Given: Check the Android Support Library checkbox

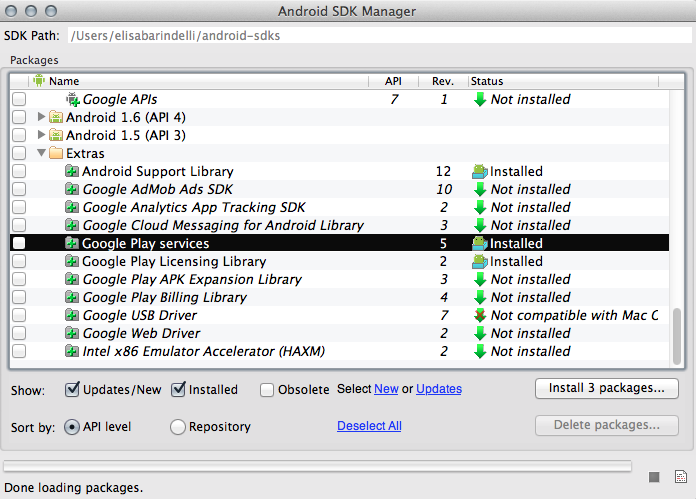Looking at the screenshot, I should pyautogui.click(x=19, y=171).
